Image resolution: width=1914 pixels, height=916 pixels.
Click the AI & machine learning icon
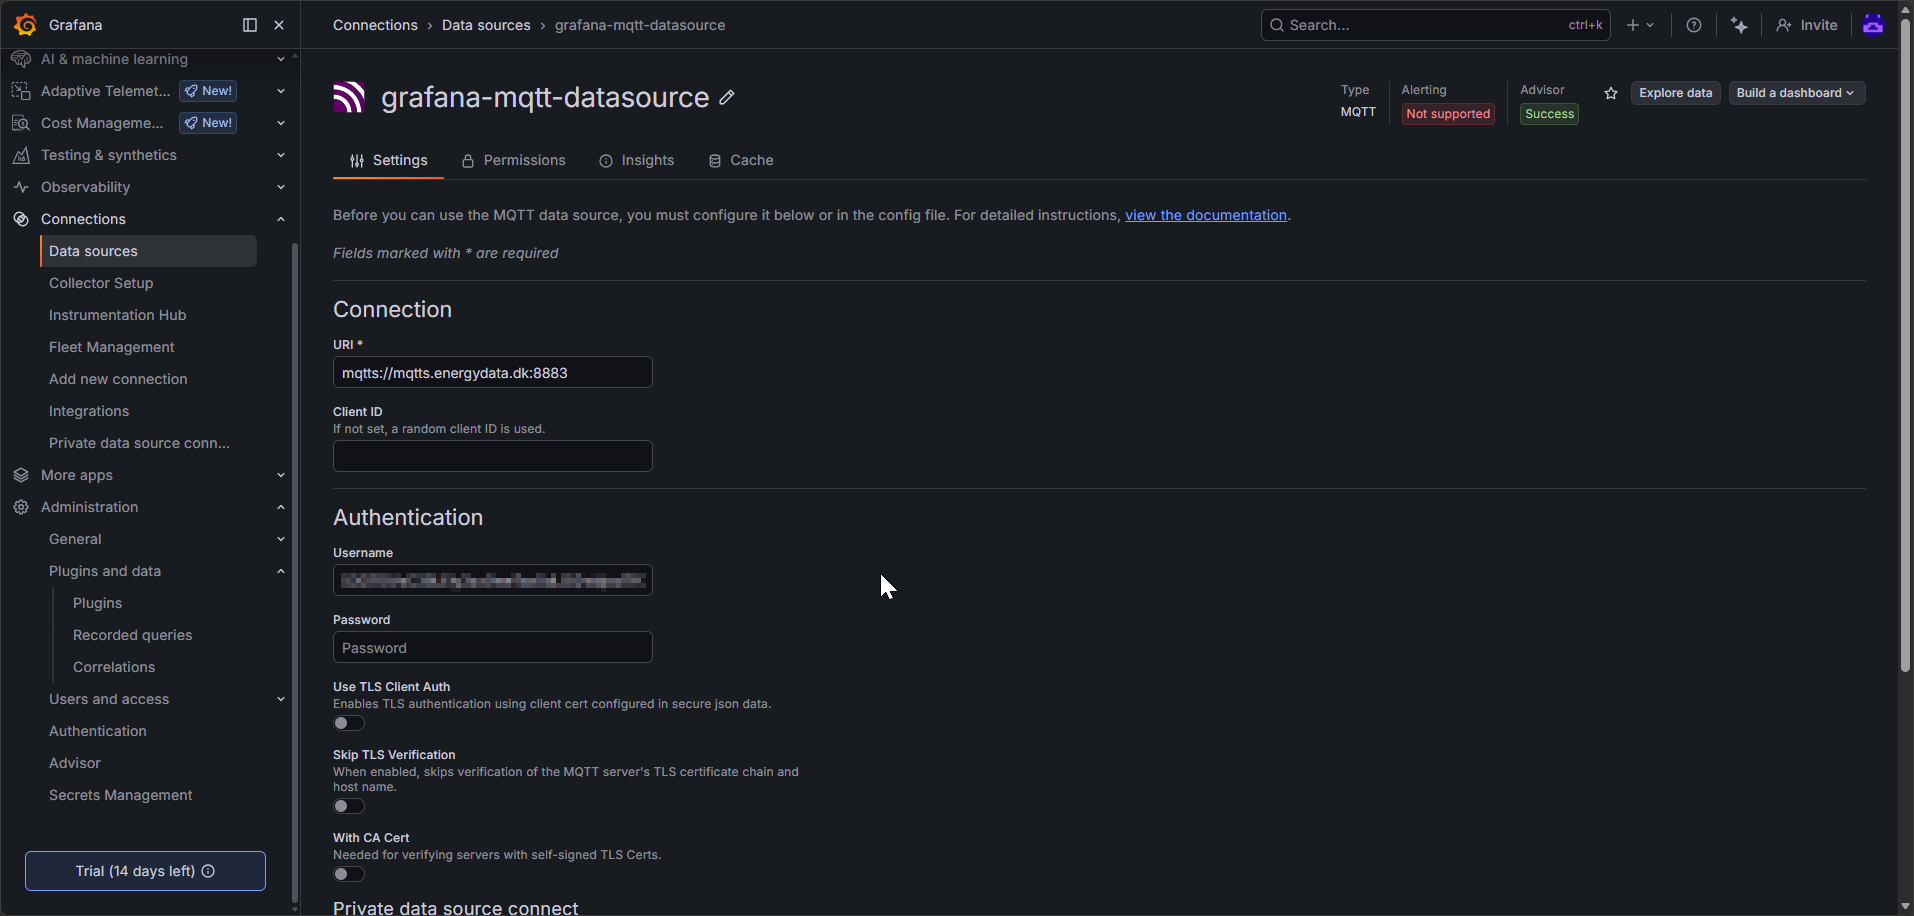point(21,59)
